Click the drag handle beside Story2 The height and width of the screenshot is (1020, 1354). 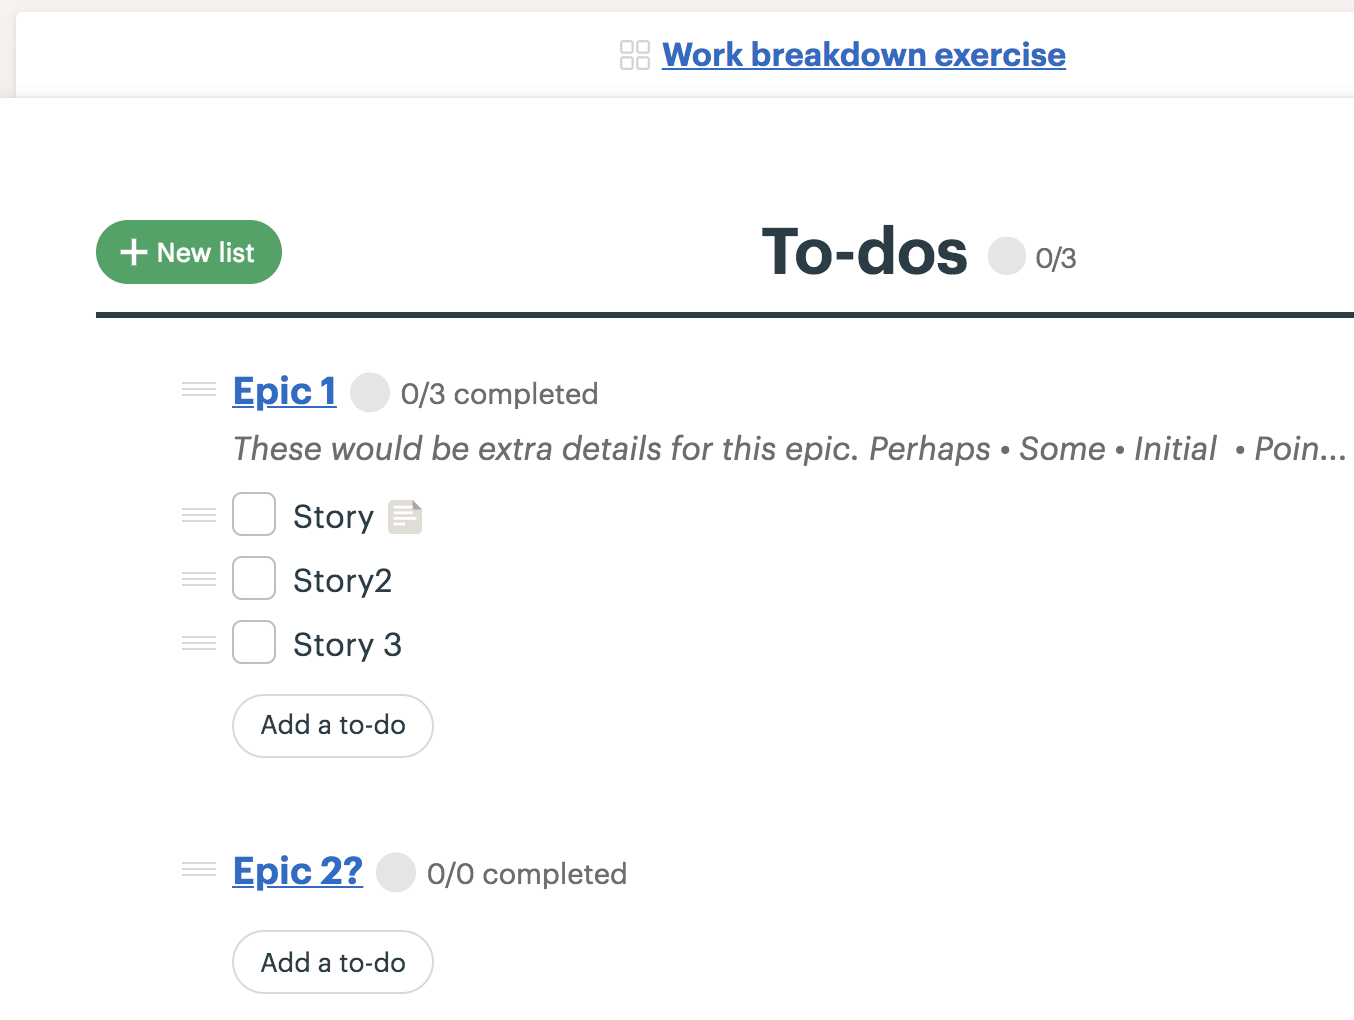[198, 578]
